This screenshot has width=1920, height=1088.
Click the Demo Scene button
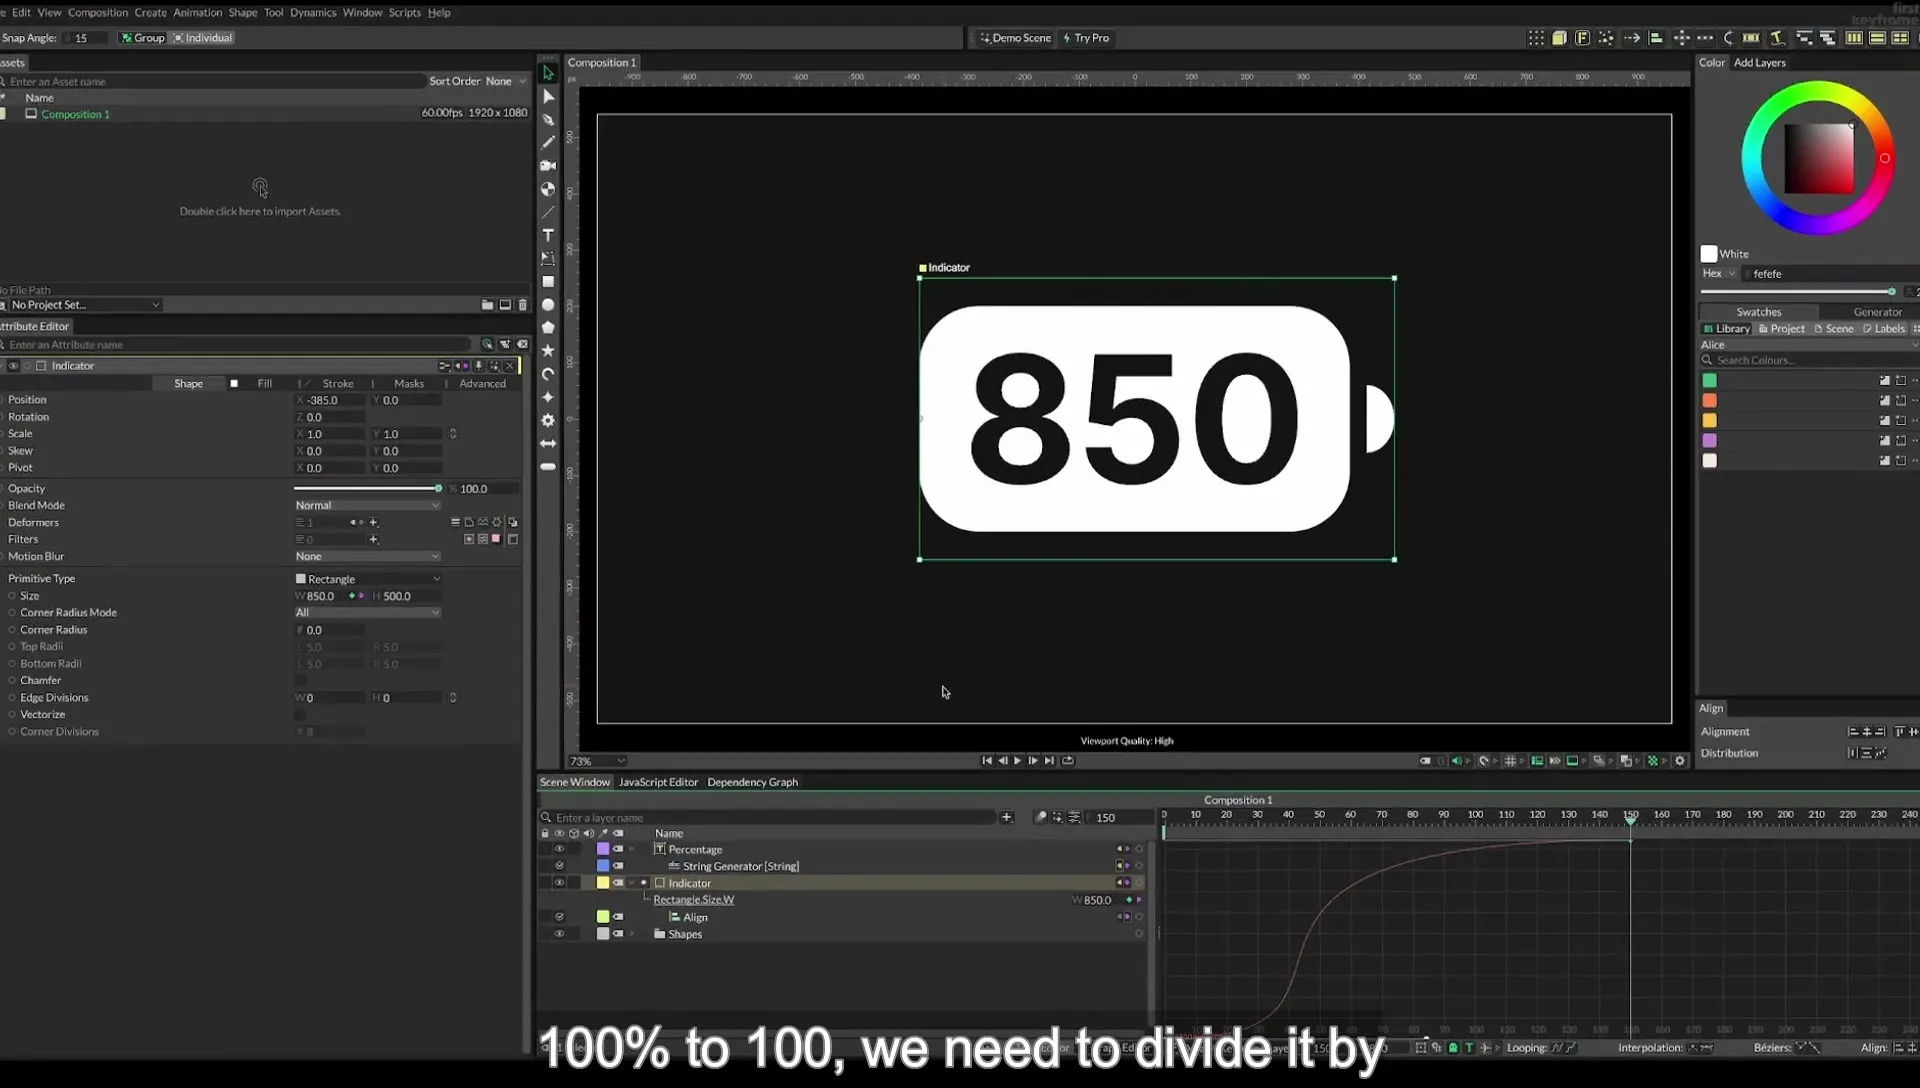click(x=1015, y=38)
